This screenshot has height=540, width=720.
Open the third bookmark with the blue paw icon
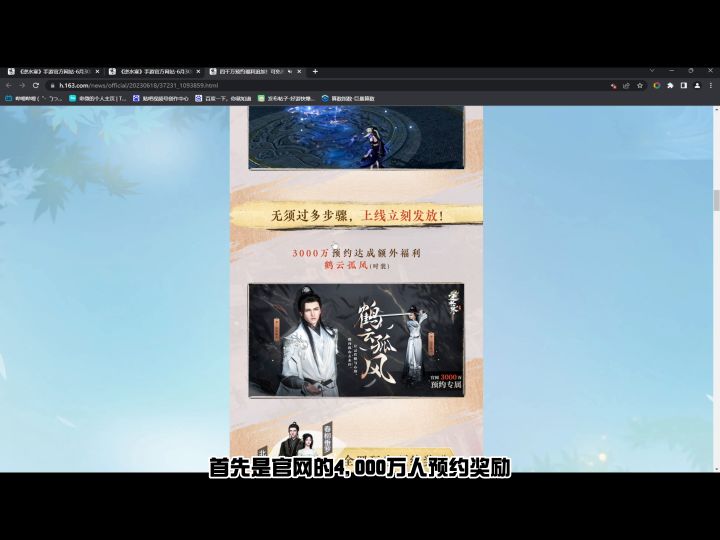click(x=161, y=98)
